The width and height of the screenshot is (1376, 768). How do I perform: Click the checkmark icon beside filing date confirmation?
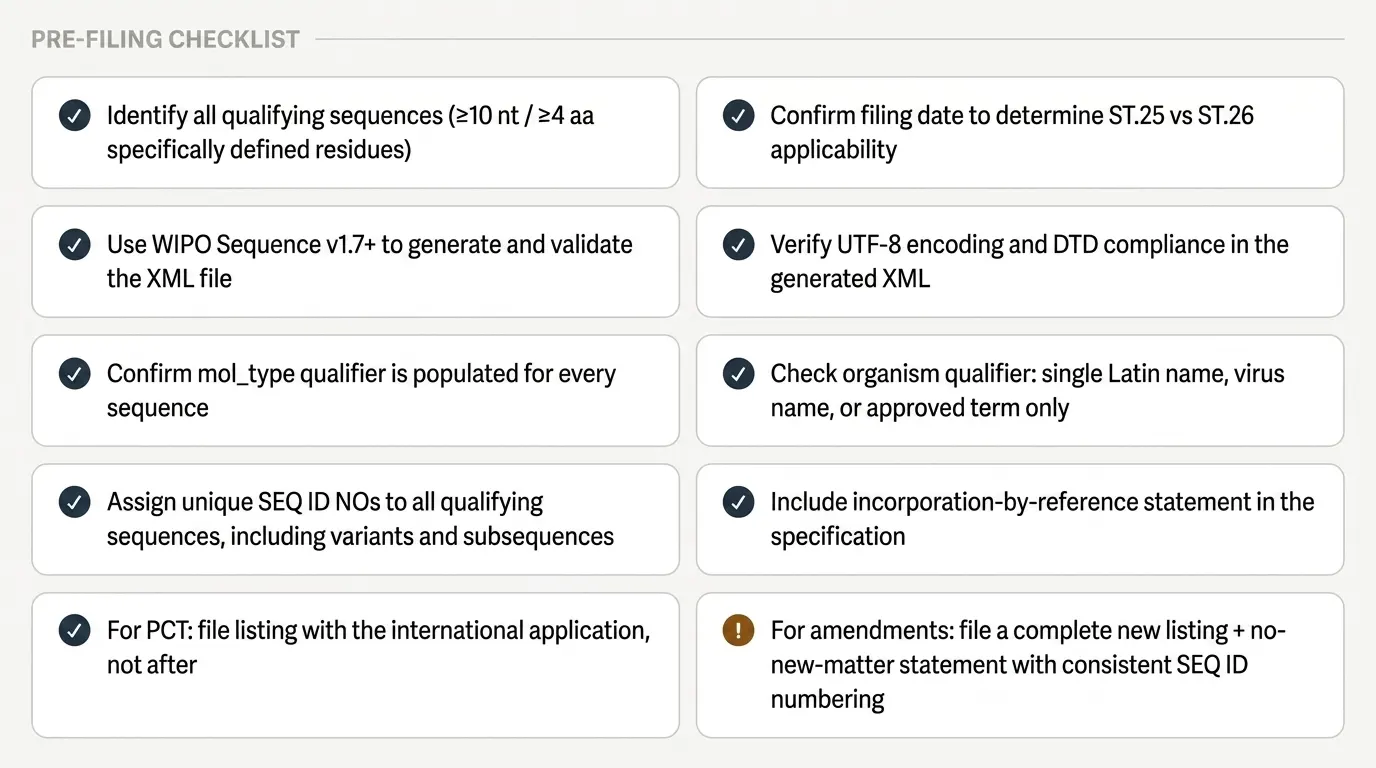pos(737,115)
